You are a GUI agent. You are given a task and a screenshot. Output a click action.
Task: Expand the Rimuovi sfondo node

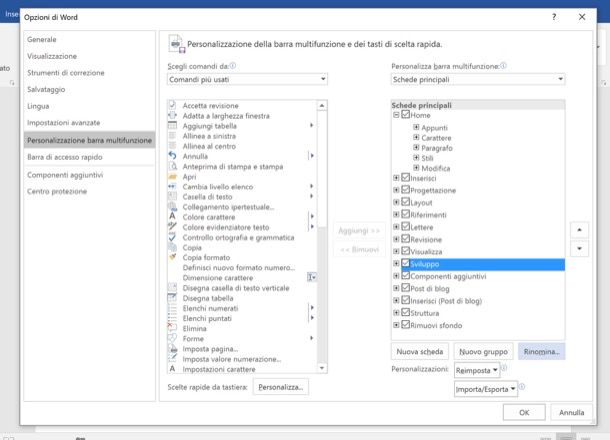tap(396, 325)
